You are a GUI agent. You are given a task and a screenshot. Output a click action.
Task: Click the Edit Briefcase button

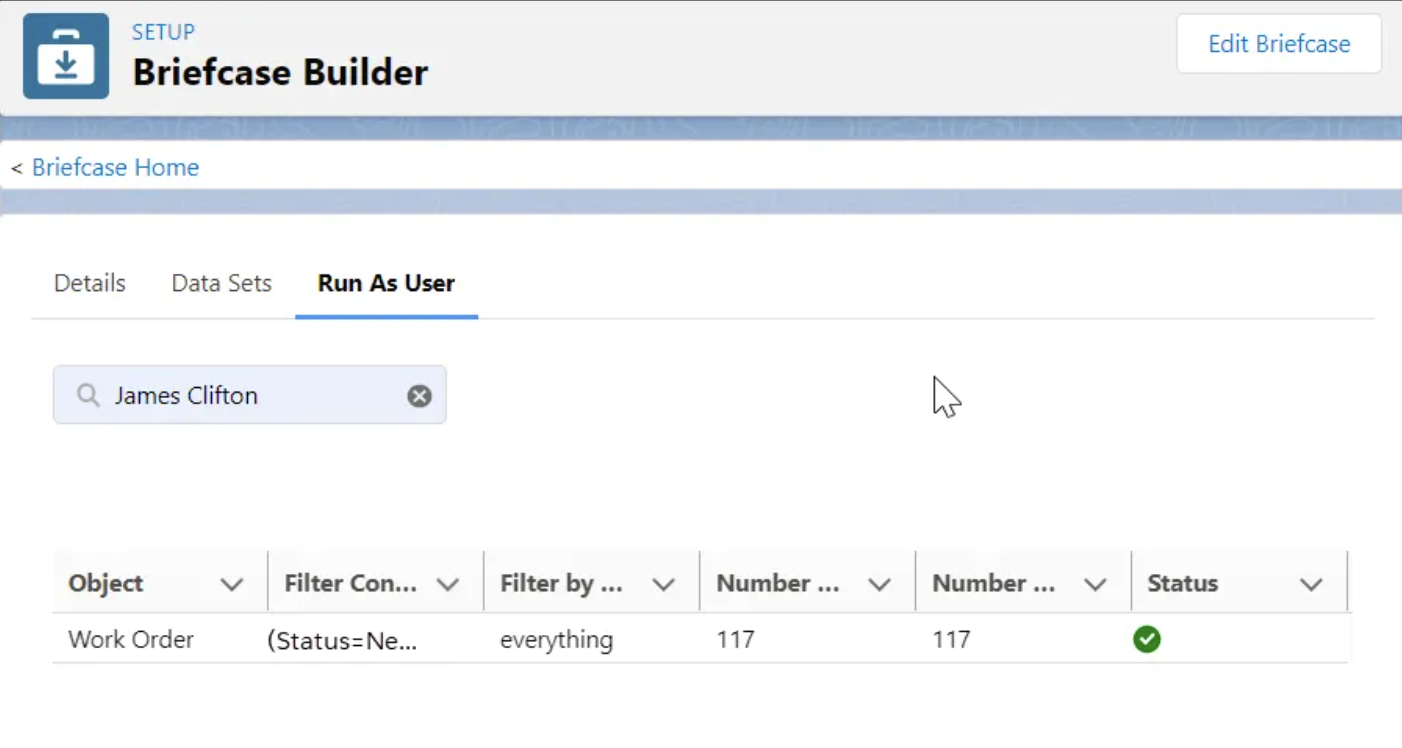(x=1279, y=44)
